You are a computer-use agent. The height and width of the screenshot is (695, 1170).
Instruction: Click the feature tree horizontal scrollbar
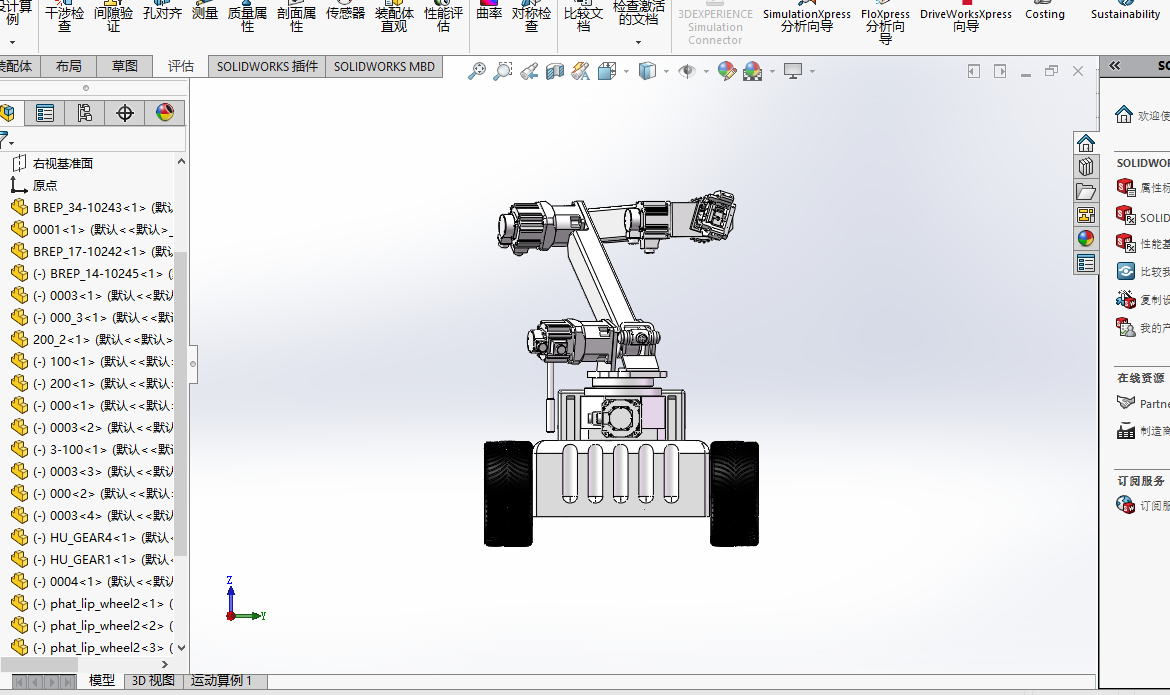click(x=39, y=664)
